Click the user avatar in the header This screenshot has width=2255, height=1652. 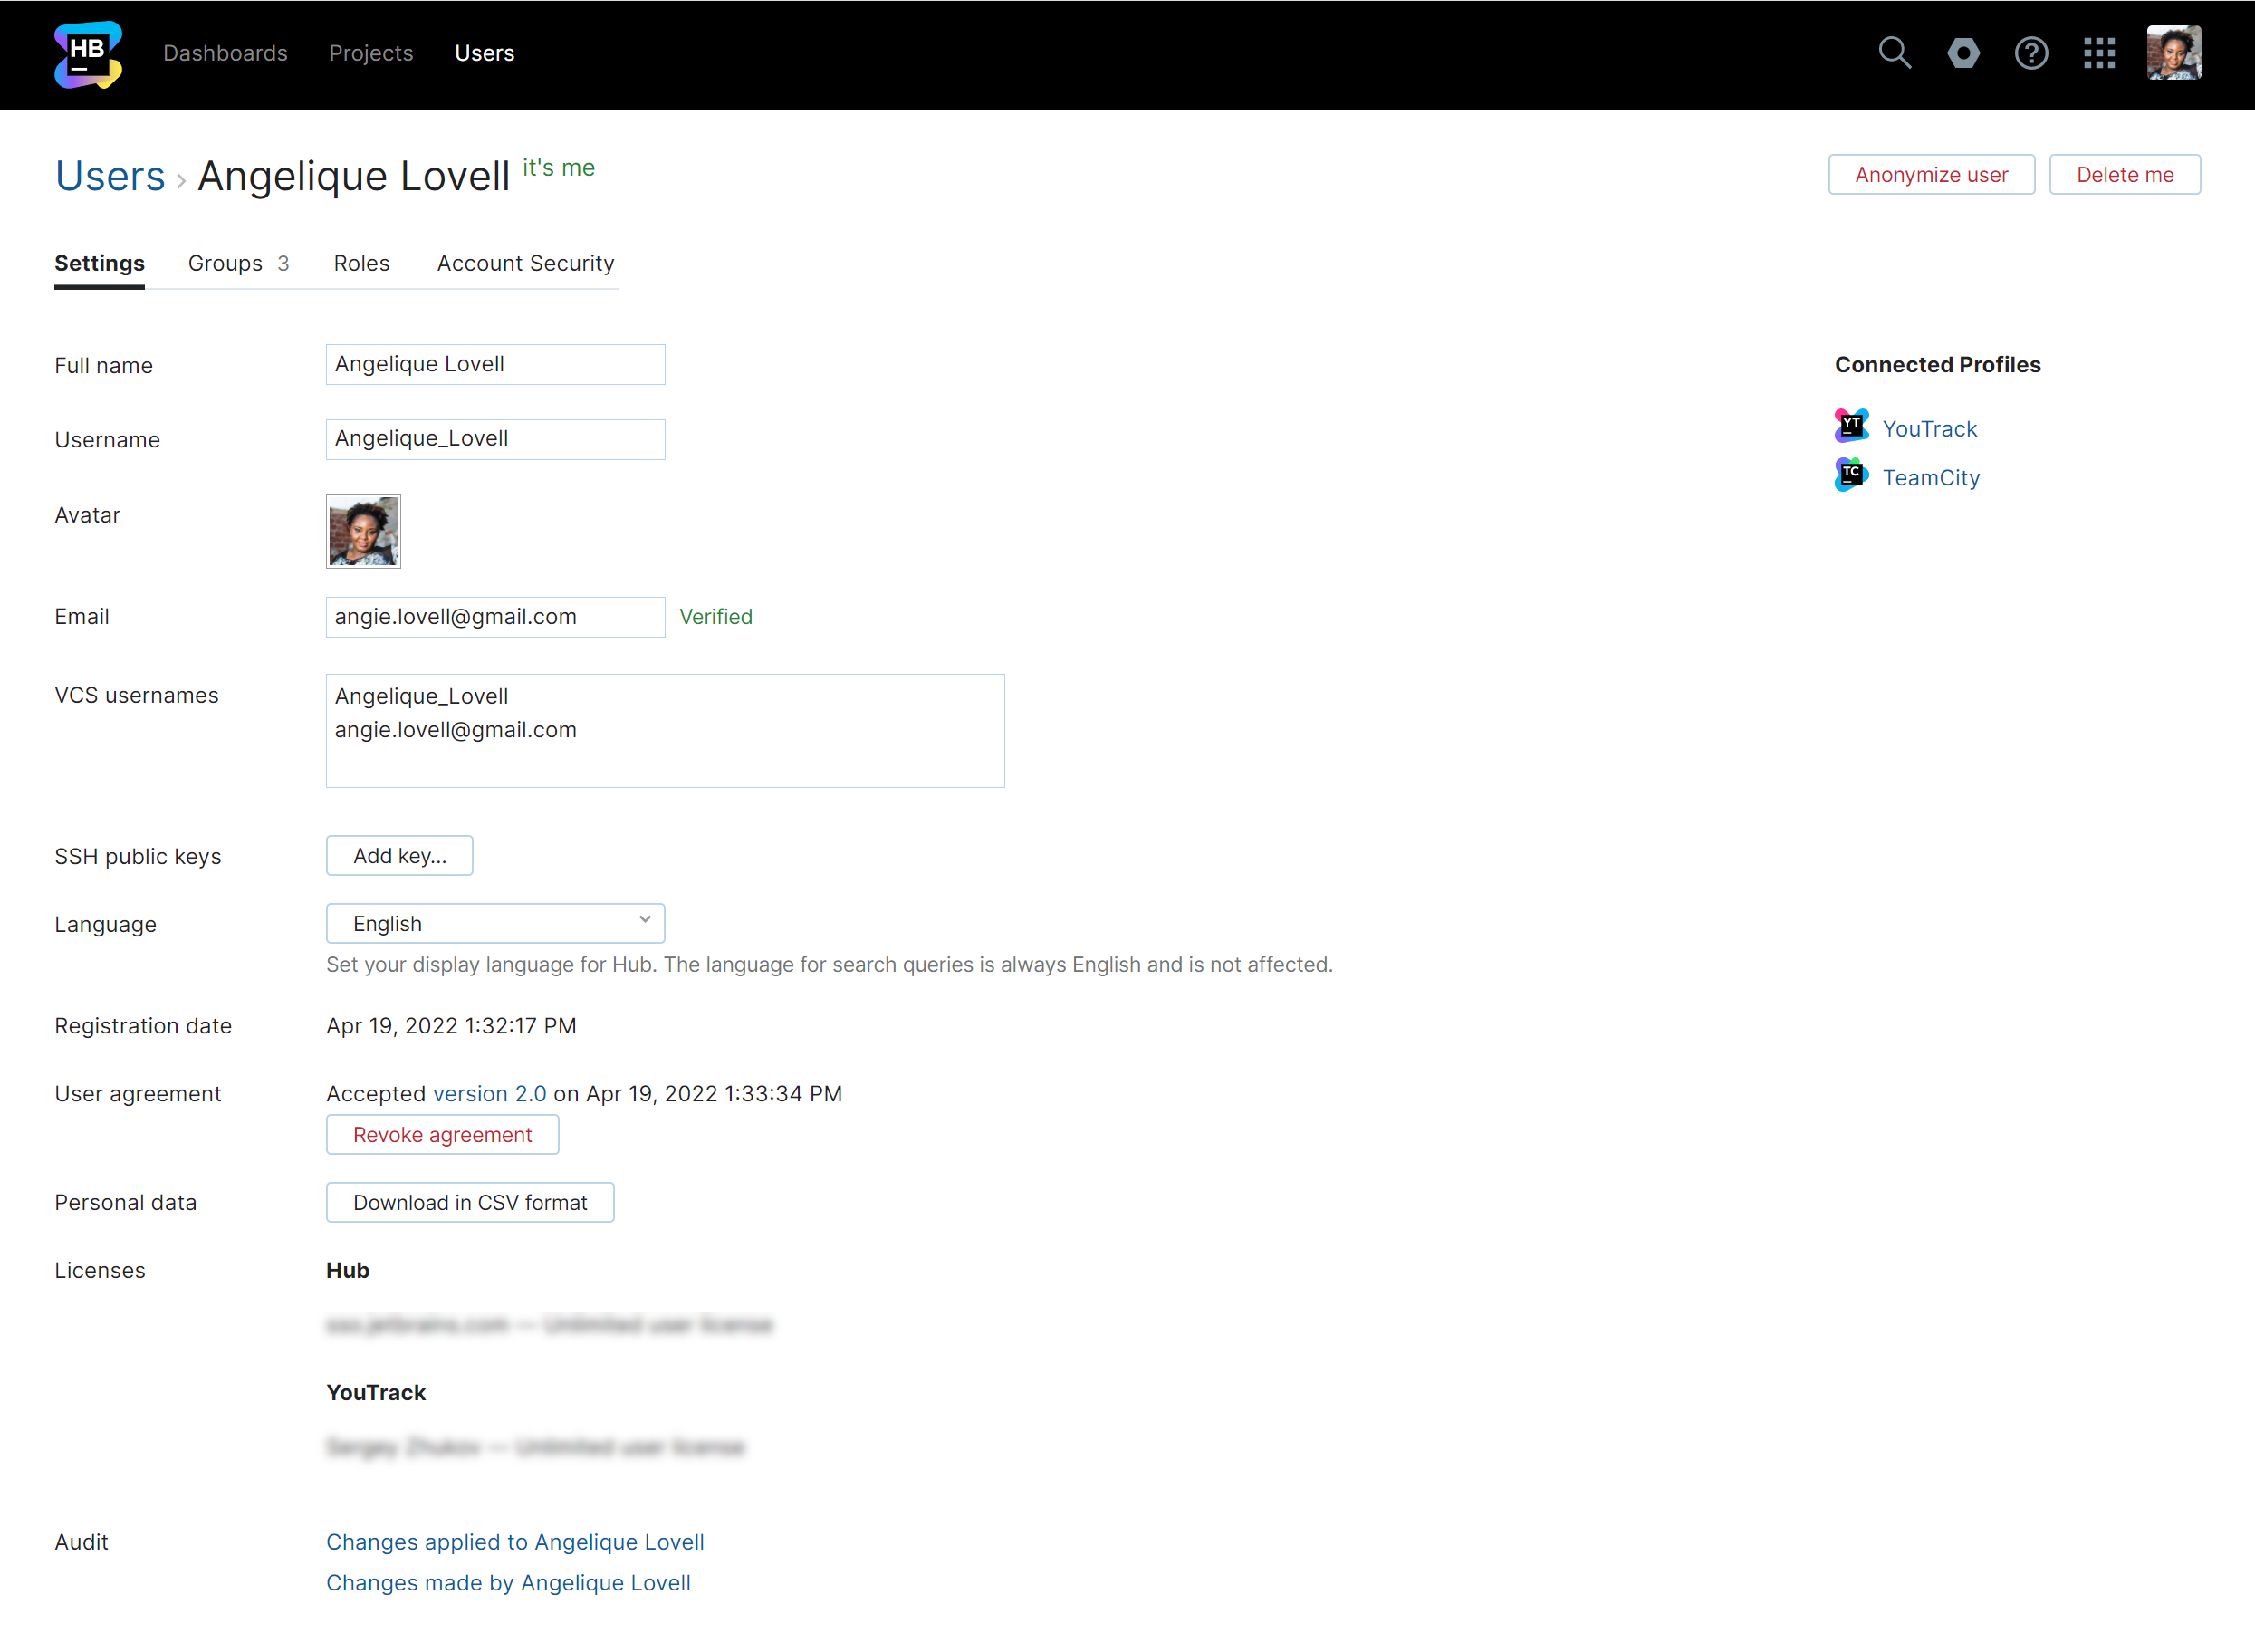pyautogui.click(x=2173, y=53)
